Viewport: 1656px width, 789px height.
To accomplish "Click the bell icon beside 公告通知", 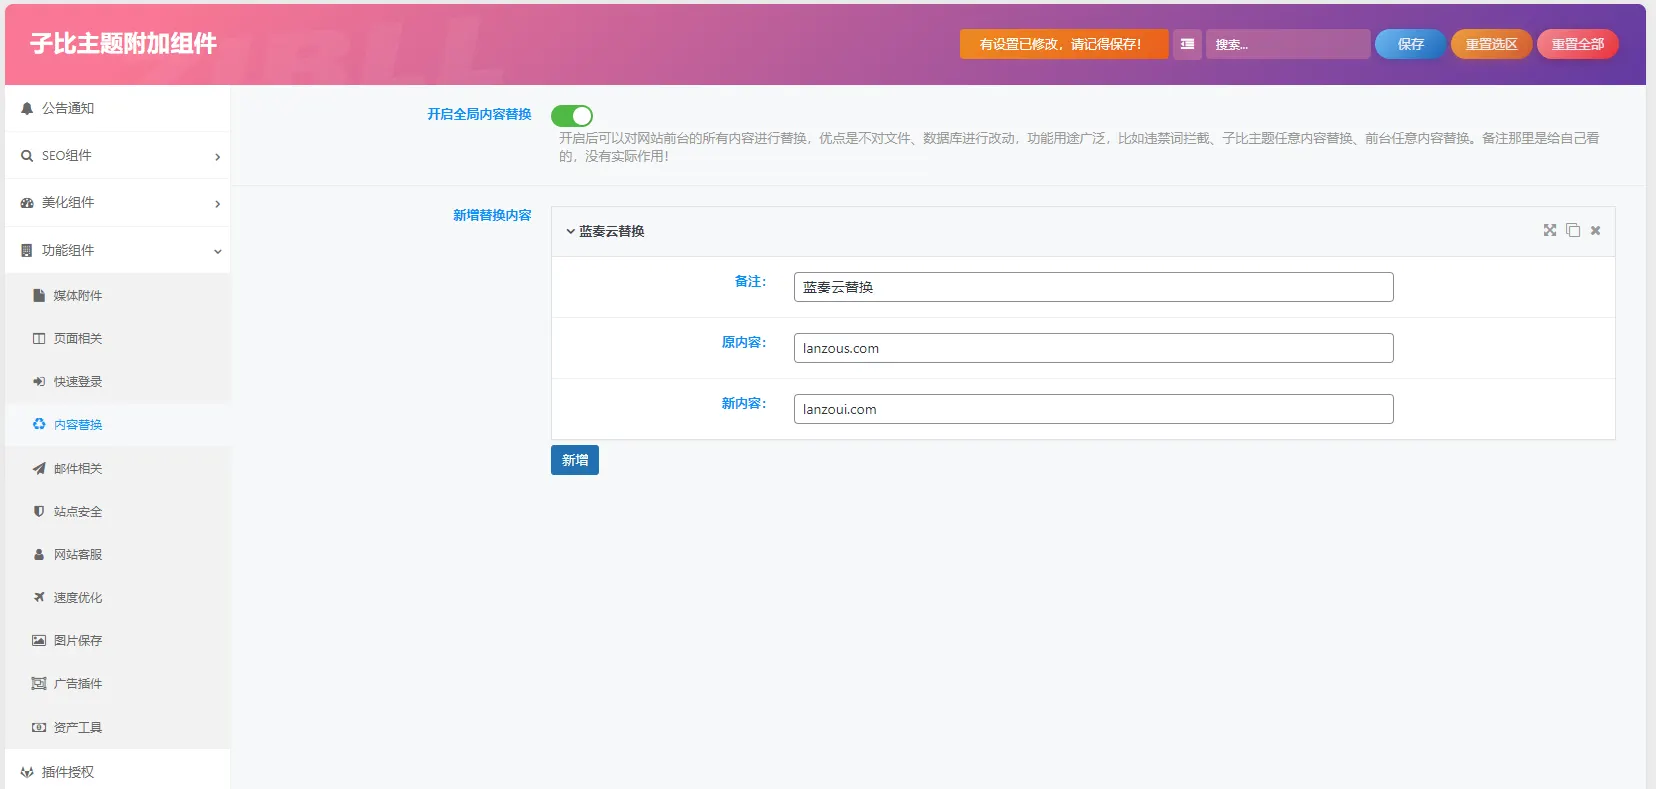I will [27, 108].
